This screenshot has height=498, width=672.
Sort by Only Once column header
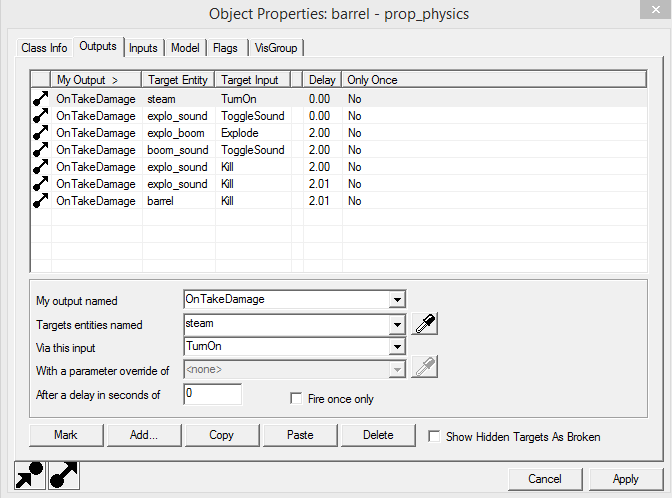[494, 80]
